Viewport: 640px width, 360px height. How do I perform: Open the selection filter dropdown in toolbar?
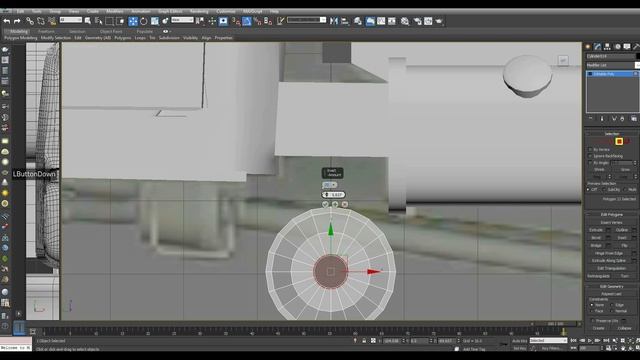(71, 20)
